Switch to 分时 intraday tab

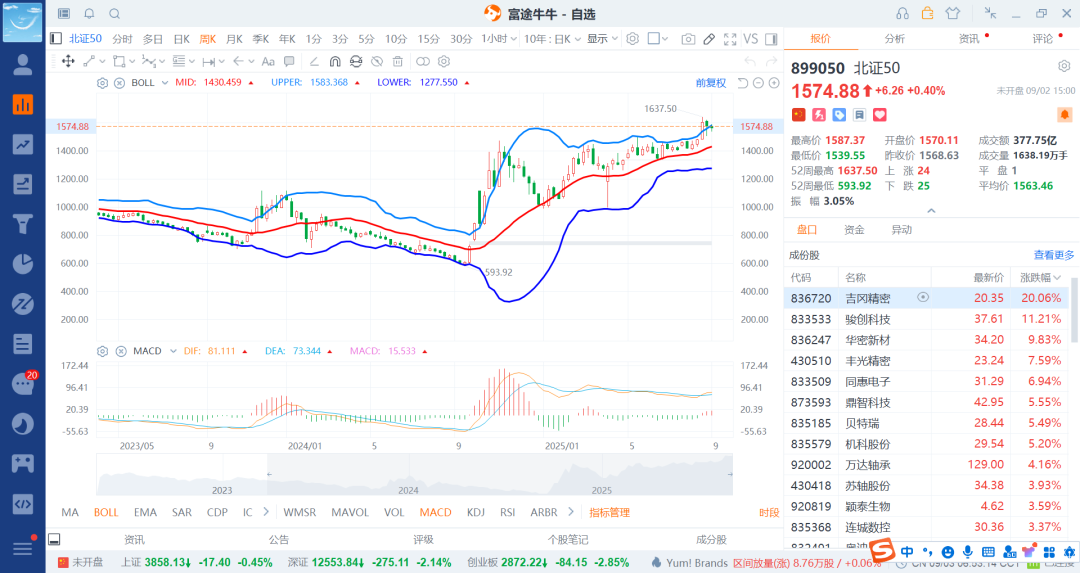click(x=122, y=39)
